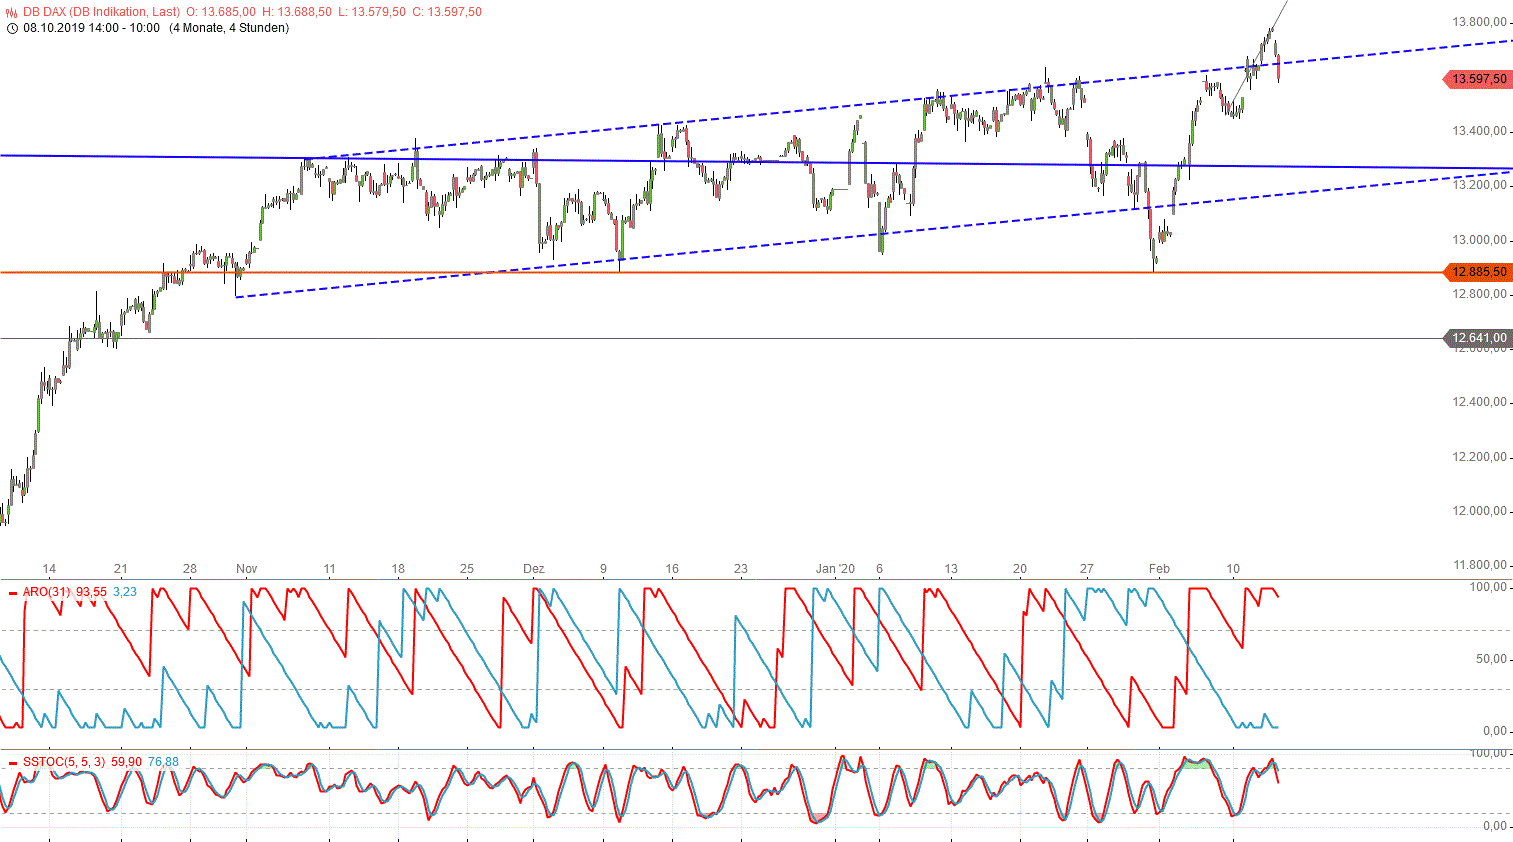Click the clock icon before the date range
Viewport: 1513px width, 842px height.
click(12, 28)
